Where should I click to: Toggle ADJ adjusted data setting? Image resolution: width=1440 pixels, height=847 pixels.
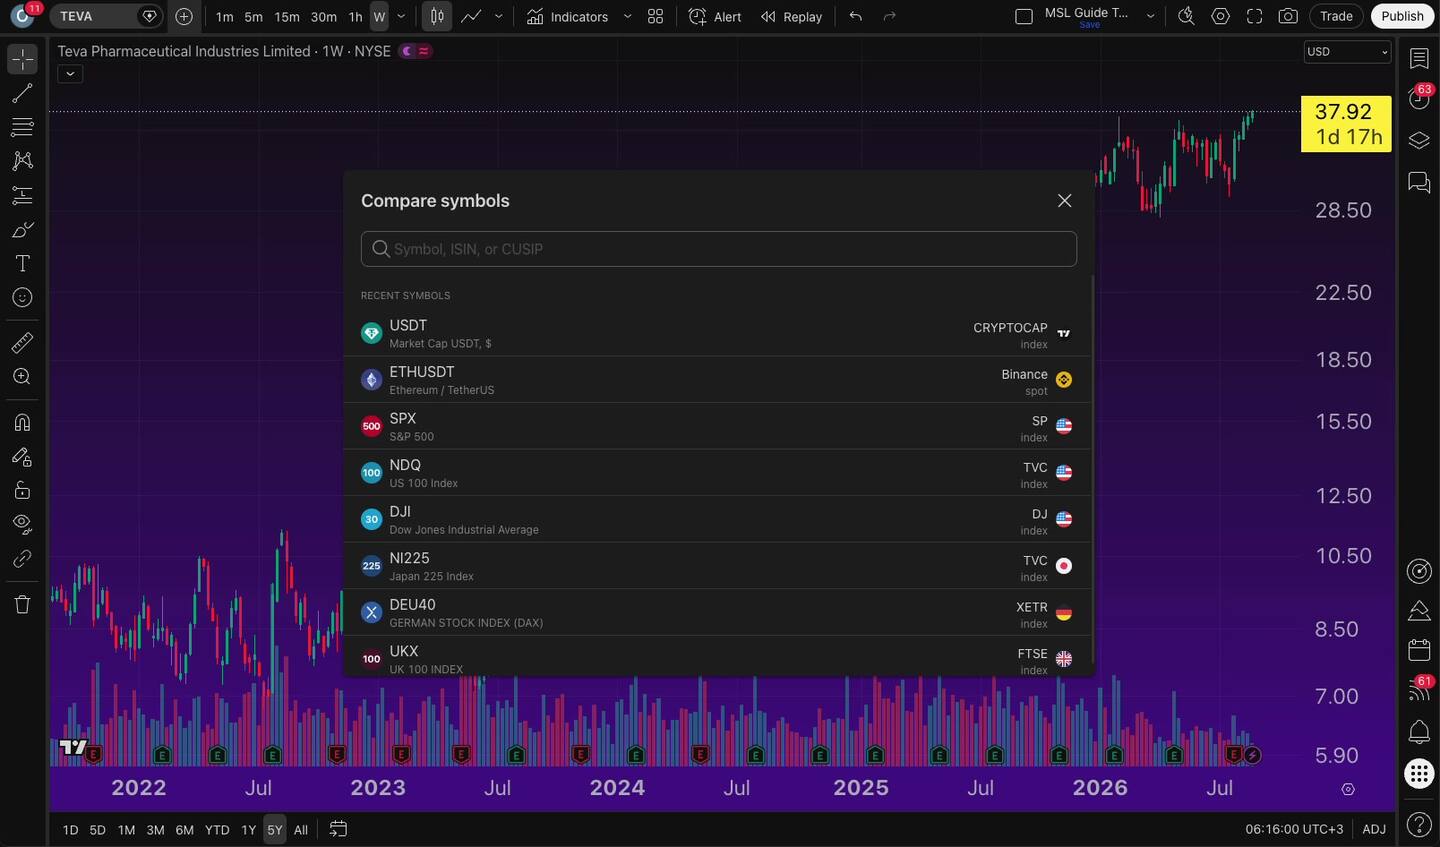tap(1374, 829)
